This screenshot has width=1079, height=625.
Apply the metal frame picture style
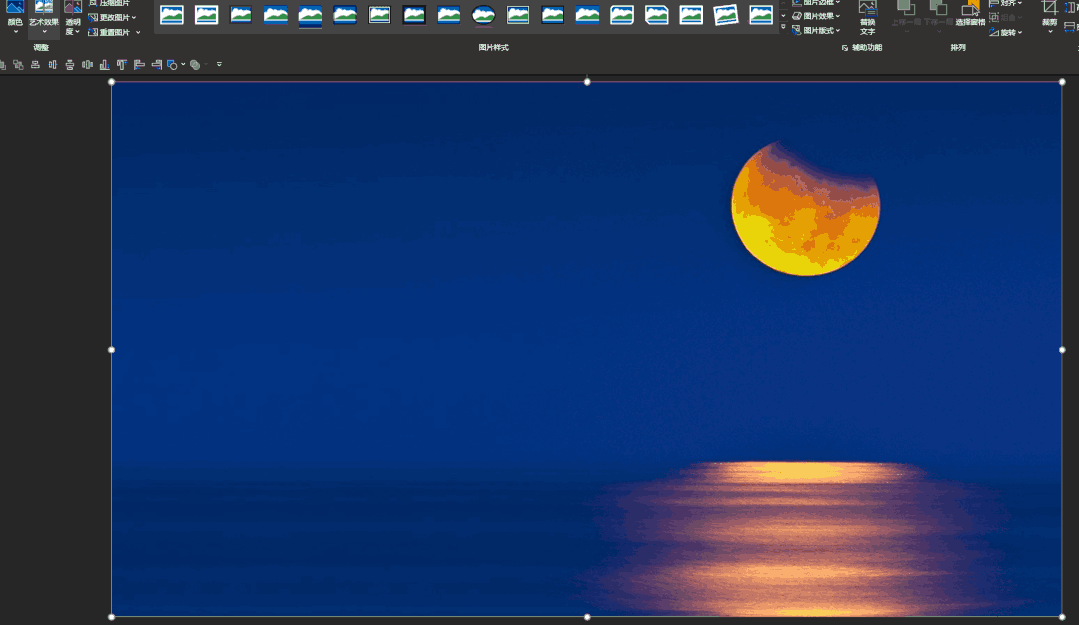coord(241,14)
